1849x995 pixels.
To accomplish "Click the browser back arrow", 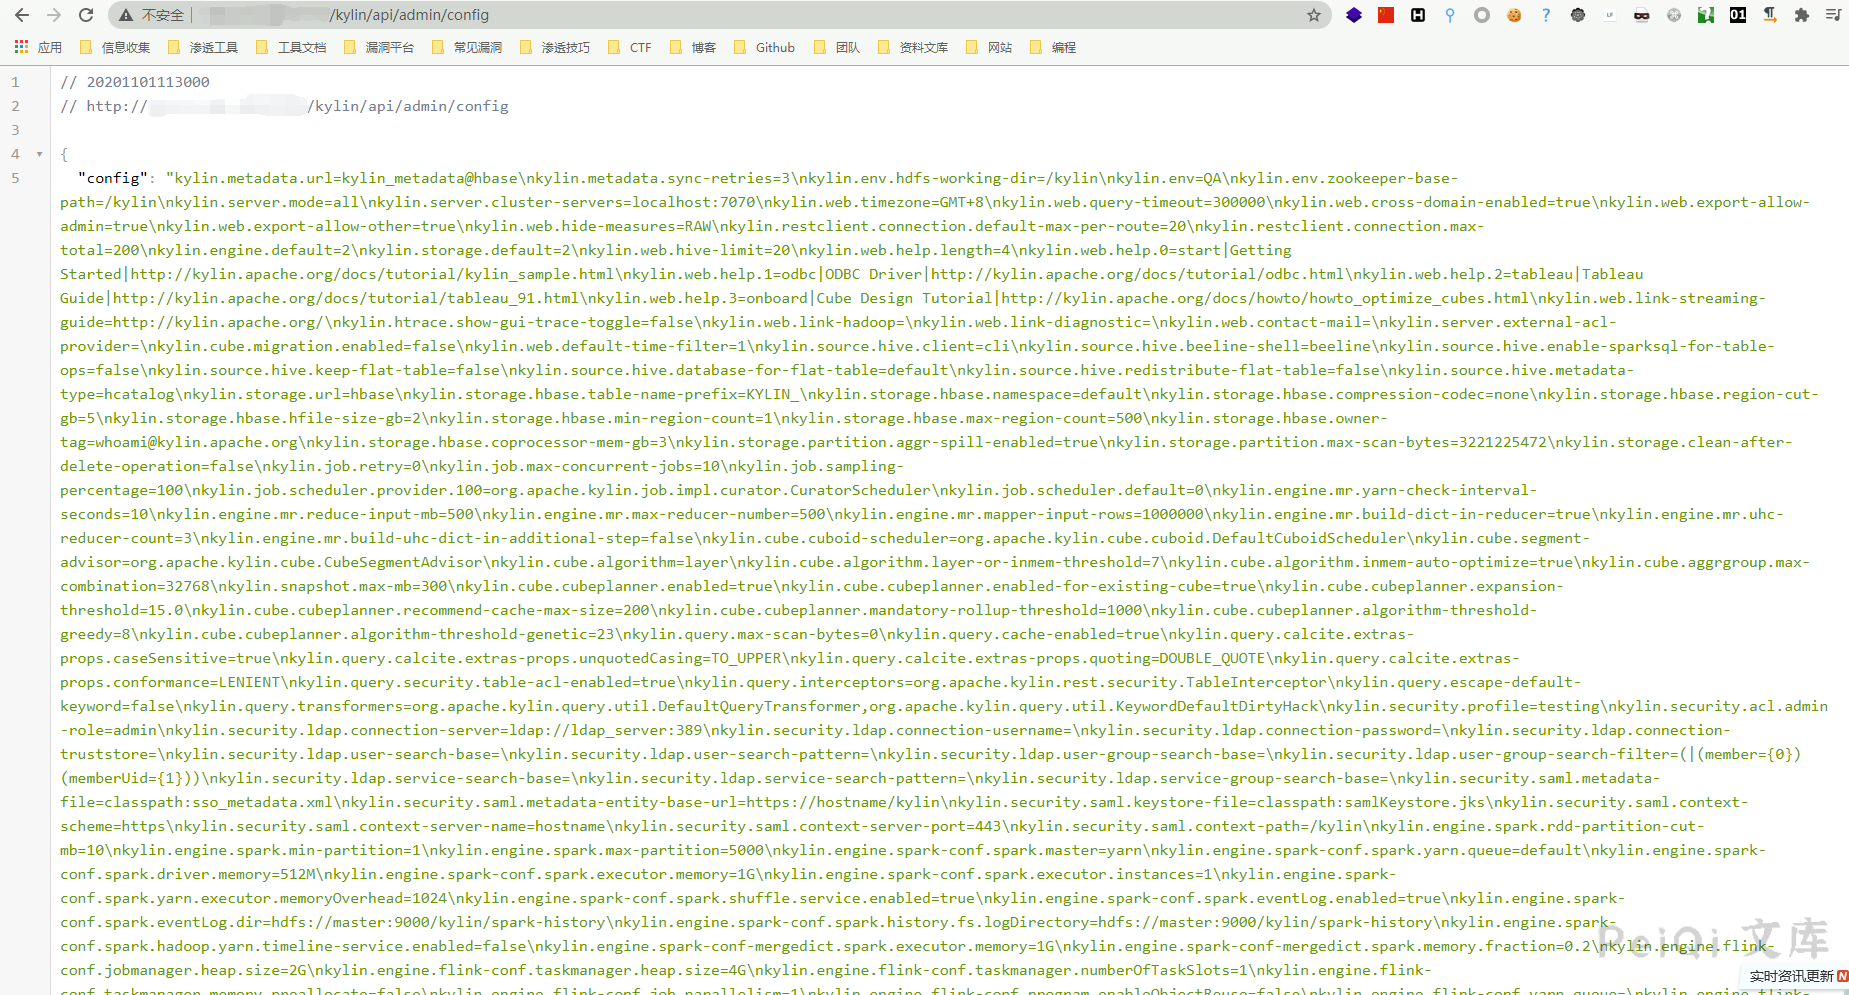I will pyautogui.click(x=22, y=15).
